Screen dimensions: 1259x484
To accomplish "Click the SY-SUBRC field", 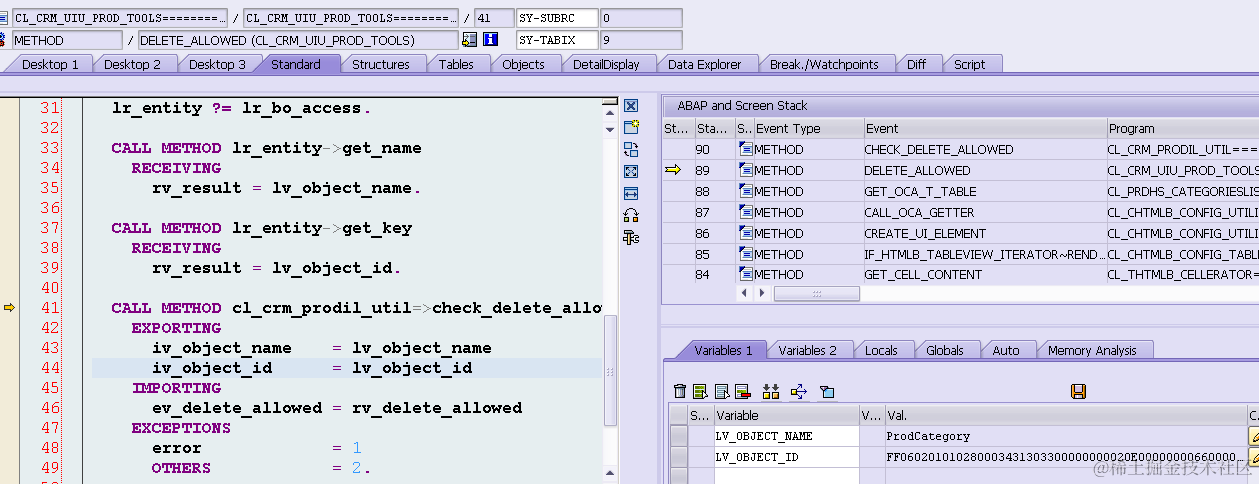I will [556, 18].
